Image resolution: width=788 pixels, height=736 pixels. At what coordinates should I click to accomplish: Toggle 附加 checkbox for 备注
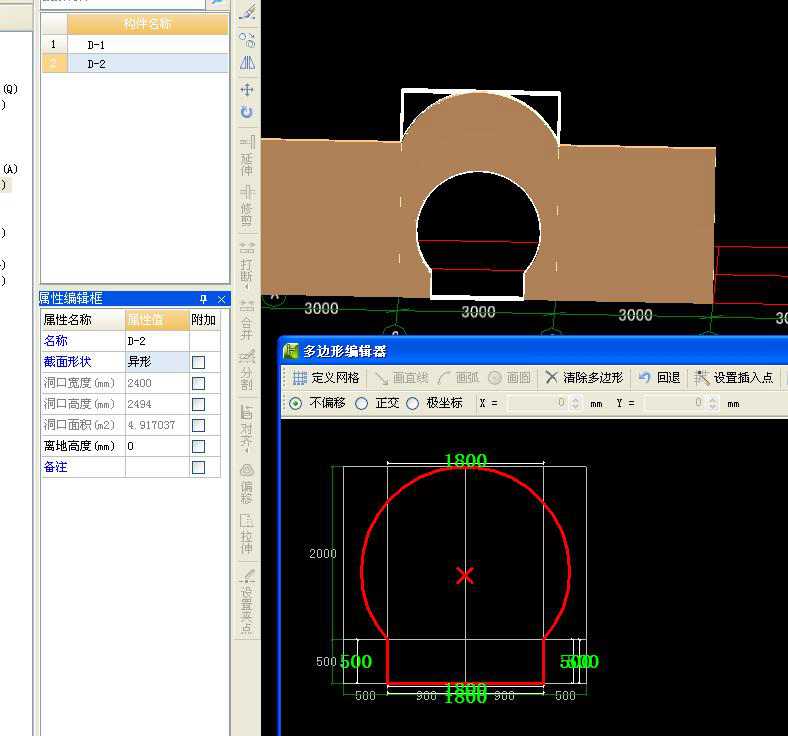(199, 468)
